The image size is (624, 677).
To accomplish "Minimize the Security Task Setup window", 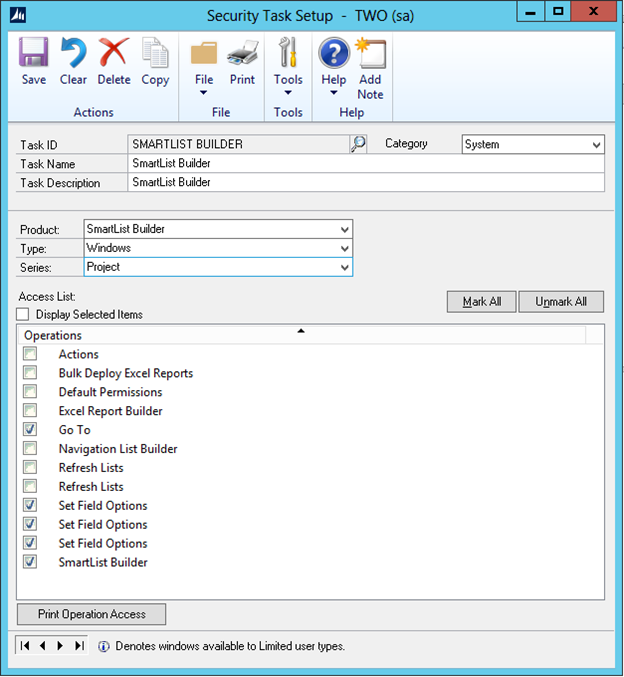I will [531, 12].
